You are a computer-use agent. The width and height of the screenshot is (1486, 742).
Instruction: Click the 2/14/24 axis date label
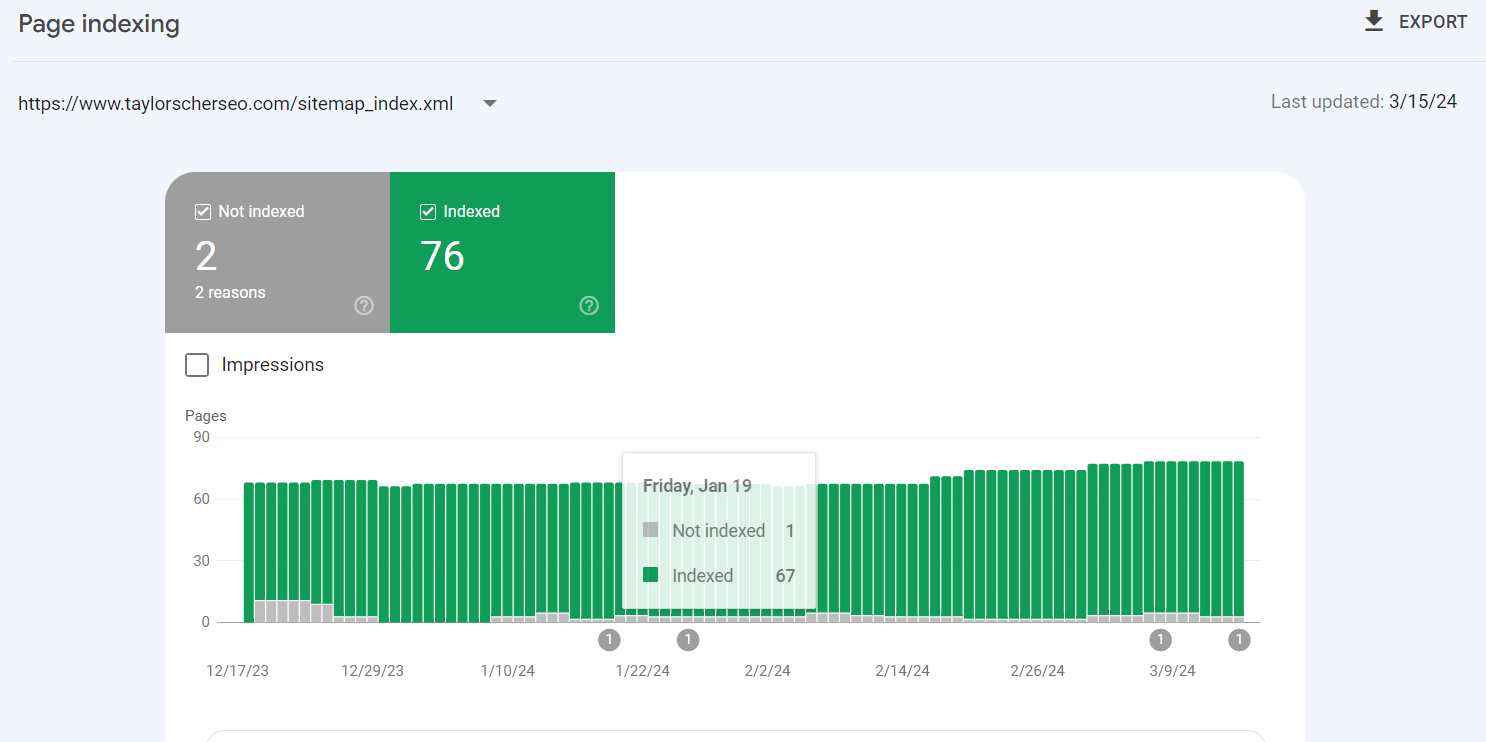(902, 671)
